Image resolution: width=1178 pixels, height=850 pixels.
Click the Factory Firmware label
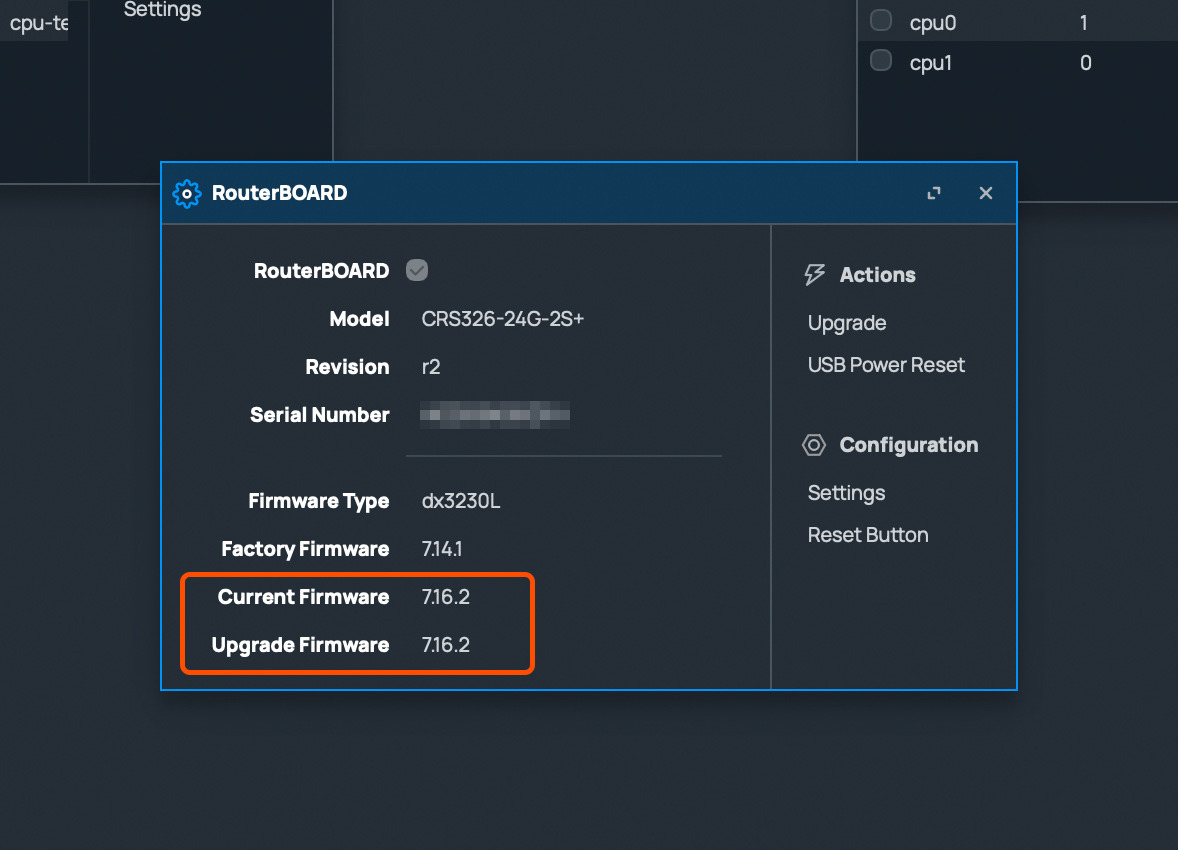coord(305,549)
